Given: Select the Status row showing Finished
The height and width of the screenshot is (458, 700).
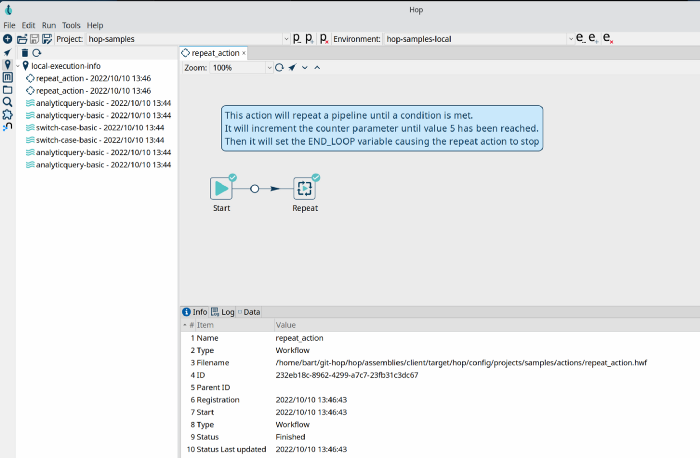Looking at the screenshot, I should pyautogui.click(x=440, y=437).
